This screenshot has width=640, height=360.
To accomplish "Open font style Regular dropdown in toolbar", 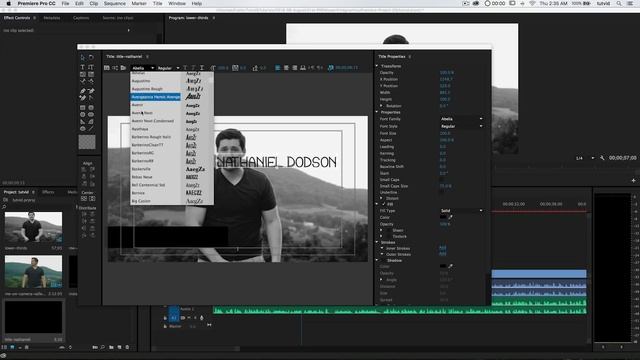I will click(168, 68).
